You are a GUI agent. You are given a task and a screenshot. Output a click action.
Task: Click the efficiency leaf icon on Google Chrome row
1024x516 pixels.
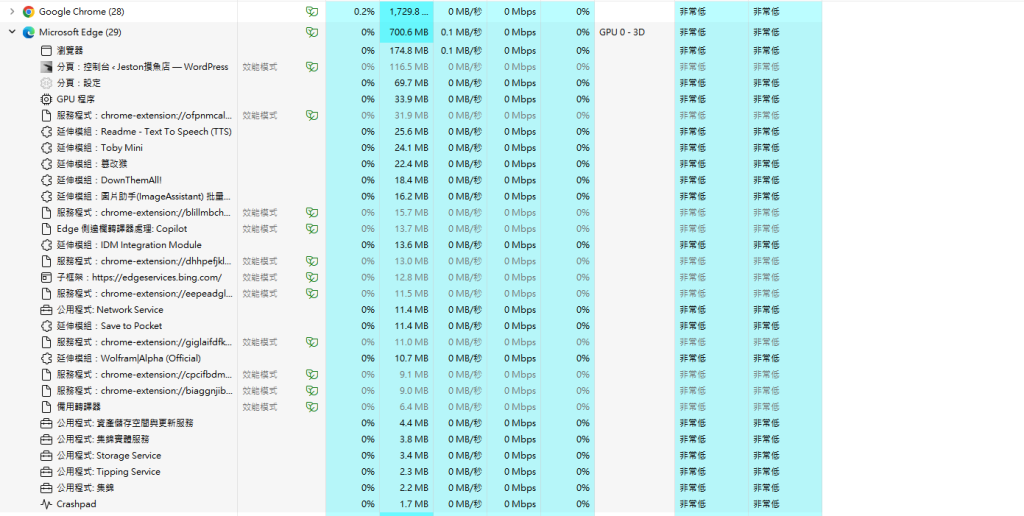312,12
